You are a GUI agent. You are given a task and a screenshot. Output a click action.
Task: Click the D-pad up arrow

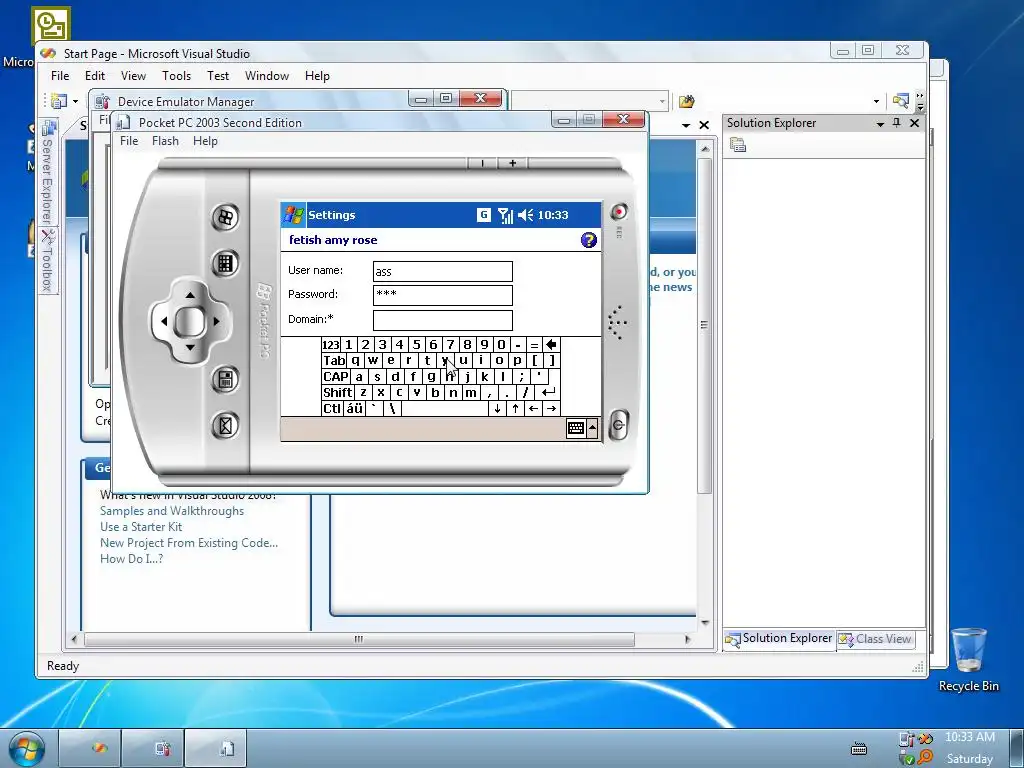[190, 295]
